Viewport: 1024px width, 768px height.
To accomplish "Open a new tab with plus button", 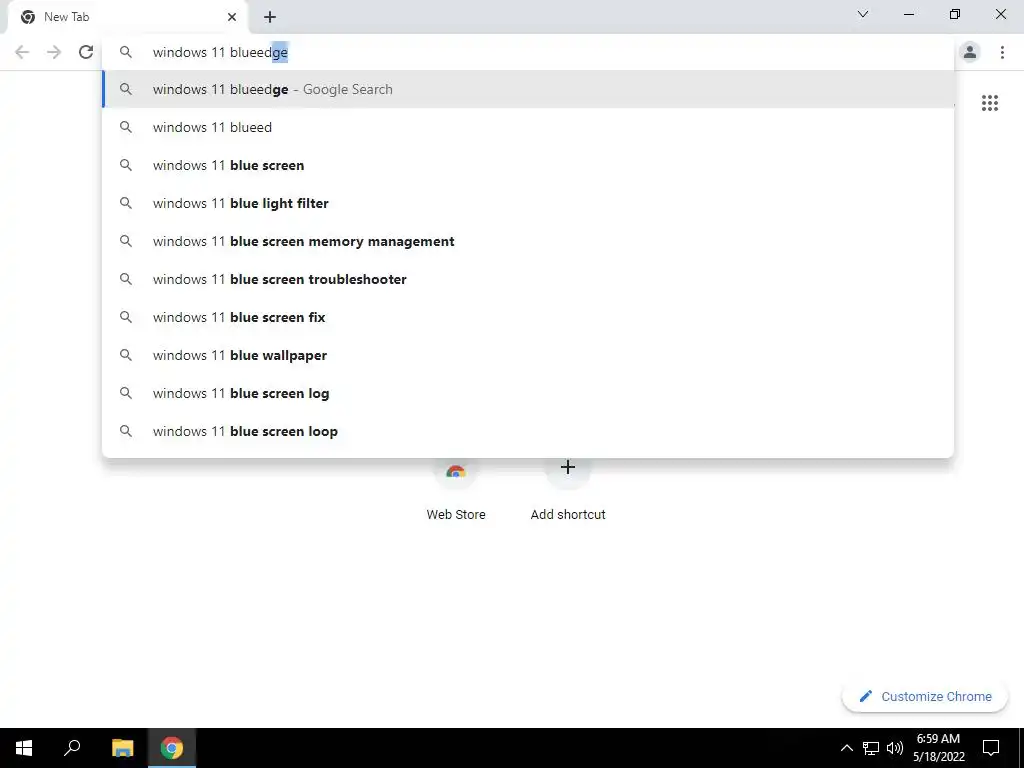I will point(270,17).
